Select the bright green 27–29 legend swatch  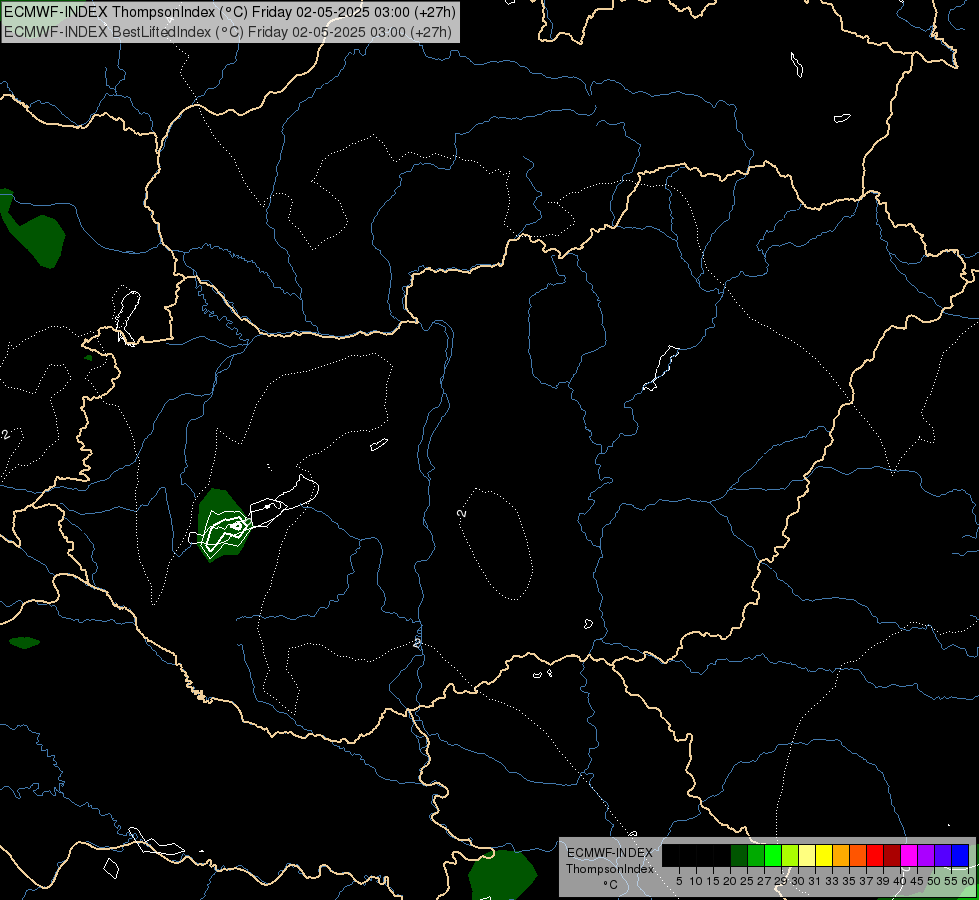773,855
